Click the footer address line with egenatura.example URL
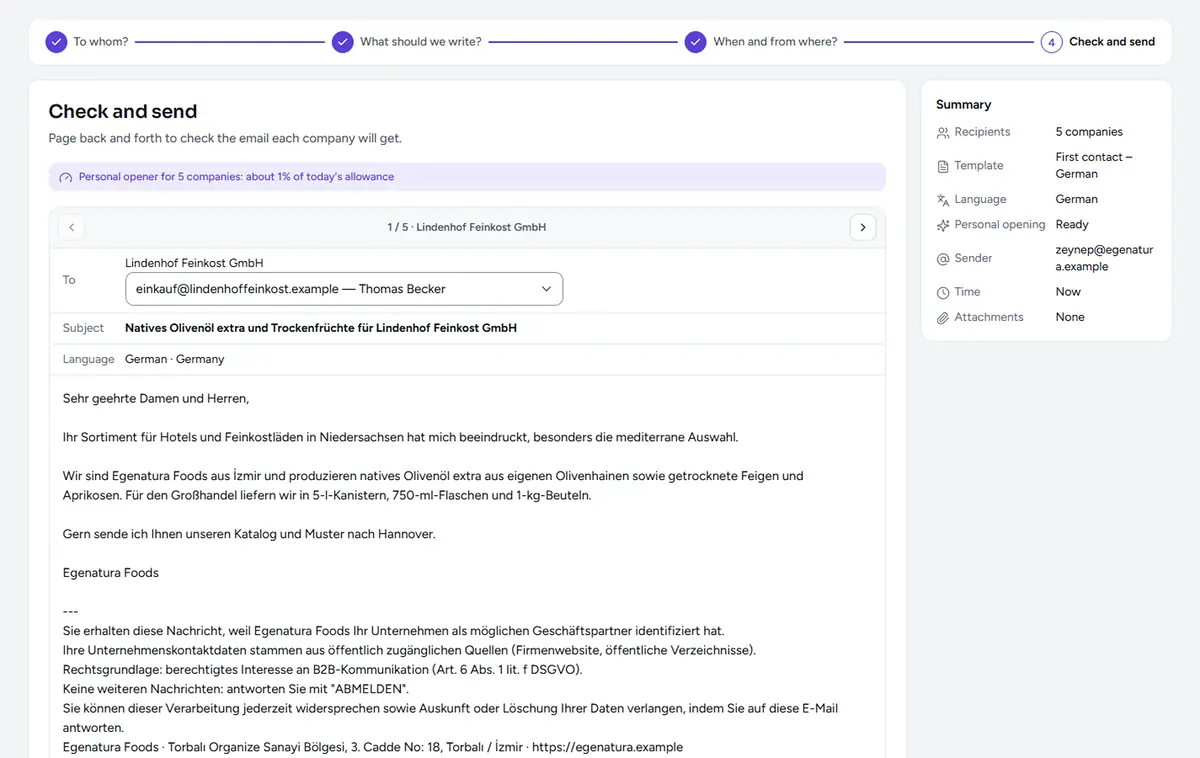Screen dimensions: 1200x758 [x=373, y=747]
